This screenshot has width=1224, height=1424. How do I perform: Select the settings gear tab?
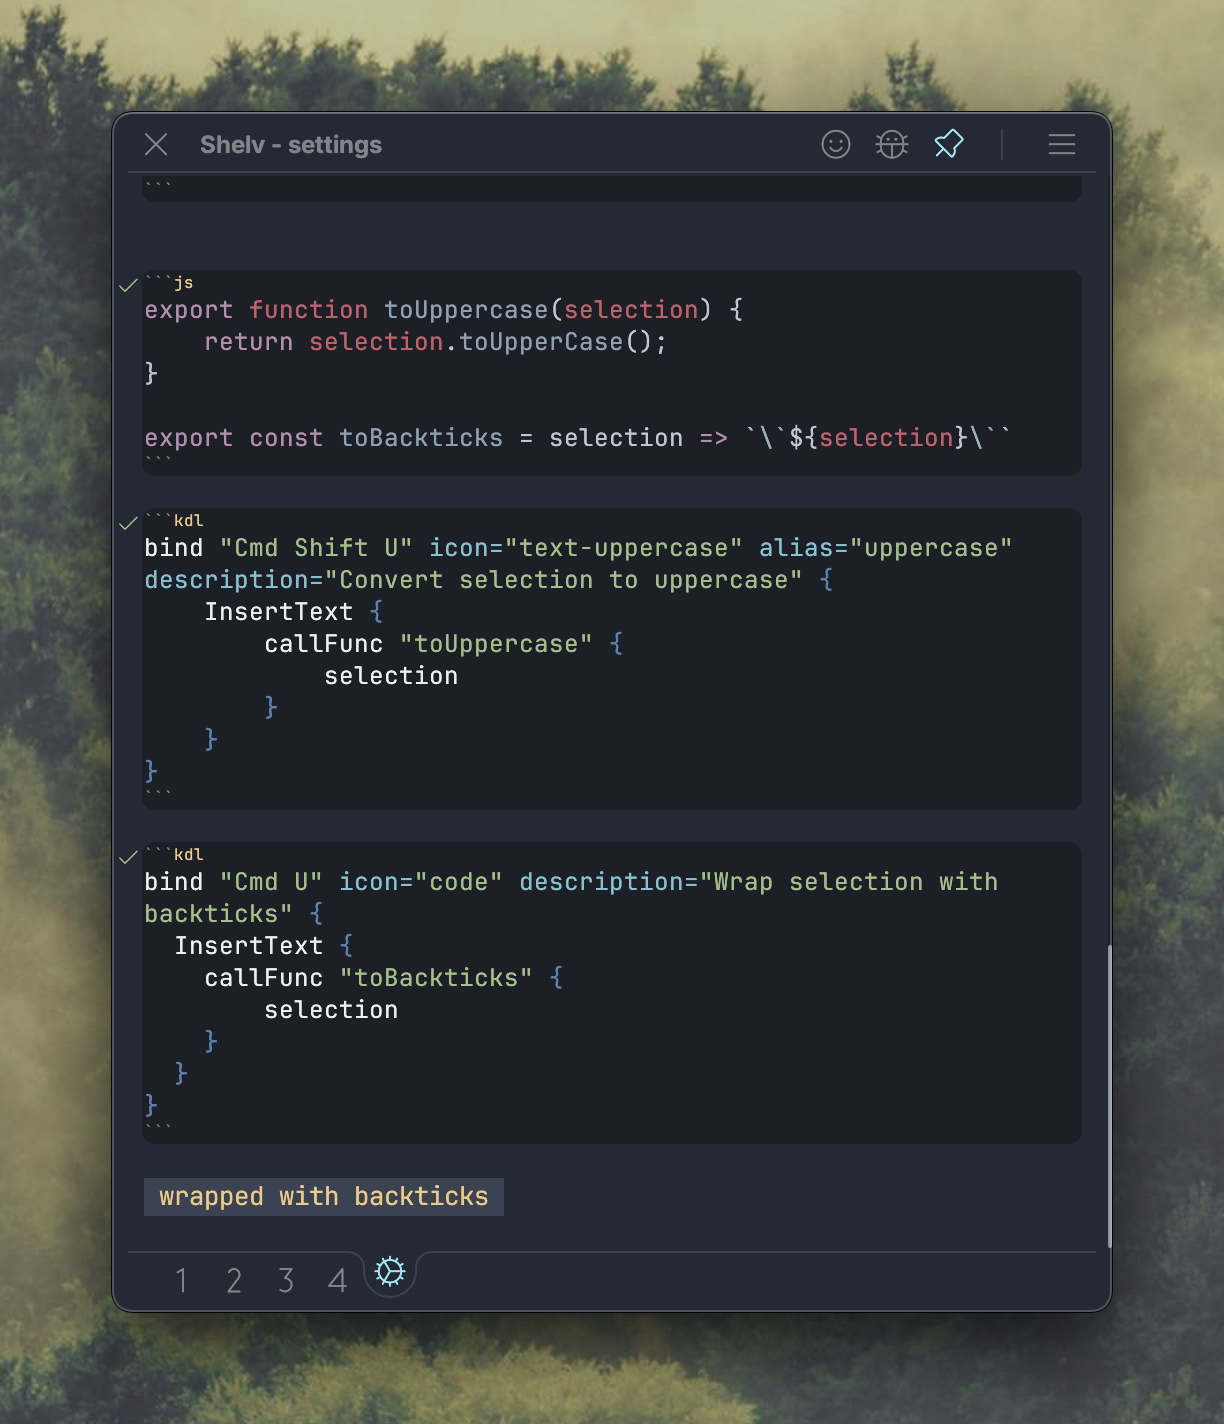pyautogui.click(x=389, y=1272)
